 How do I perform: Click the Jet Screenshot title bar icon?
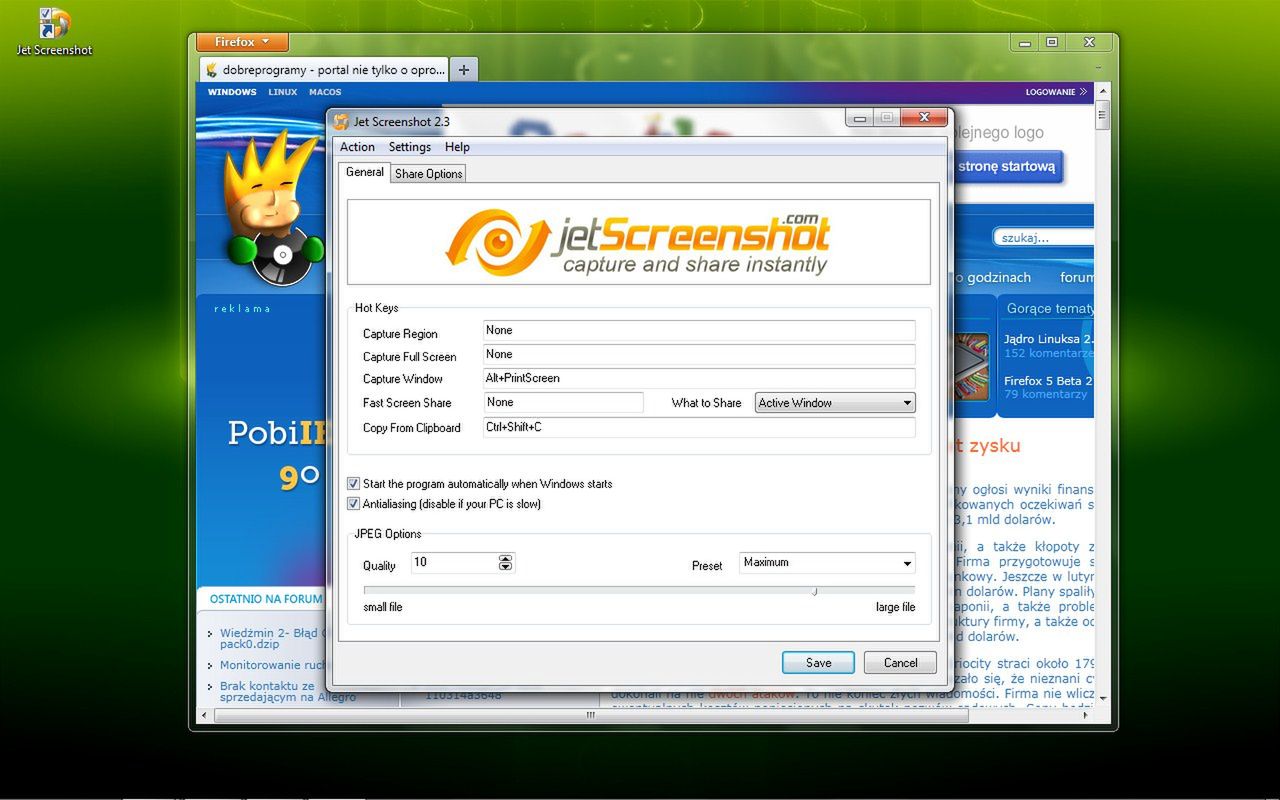(341, 122)
